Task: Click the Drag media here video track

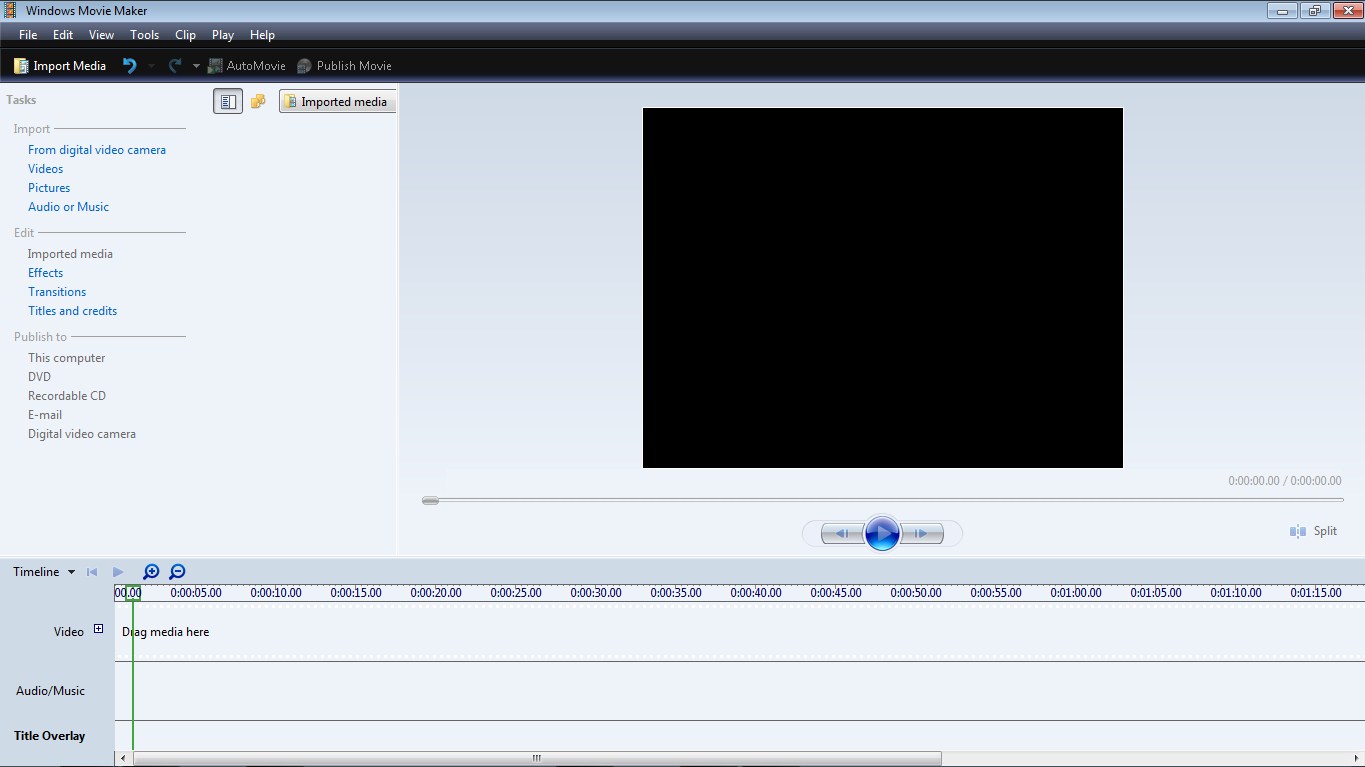Action: click(740, 632)
